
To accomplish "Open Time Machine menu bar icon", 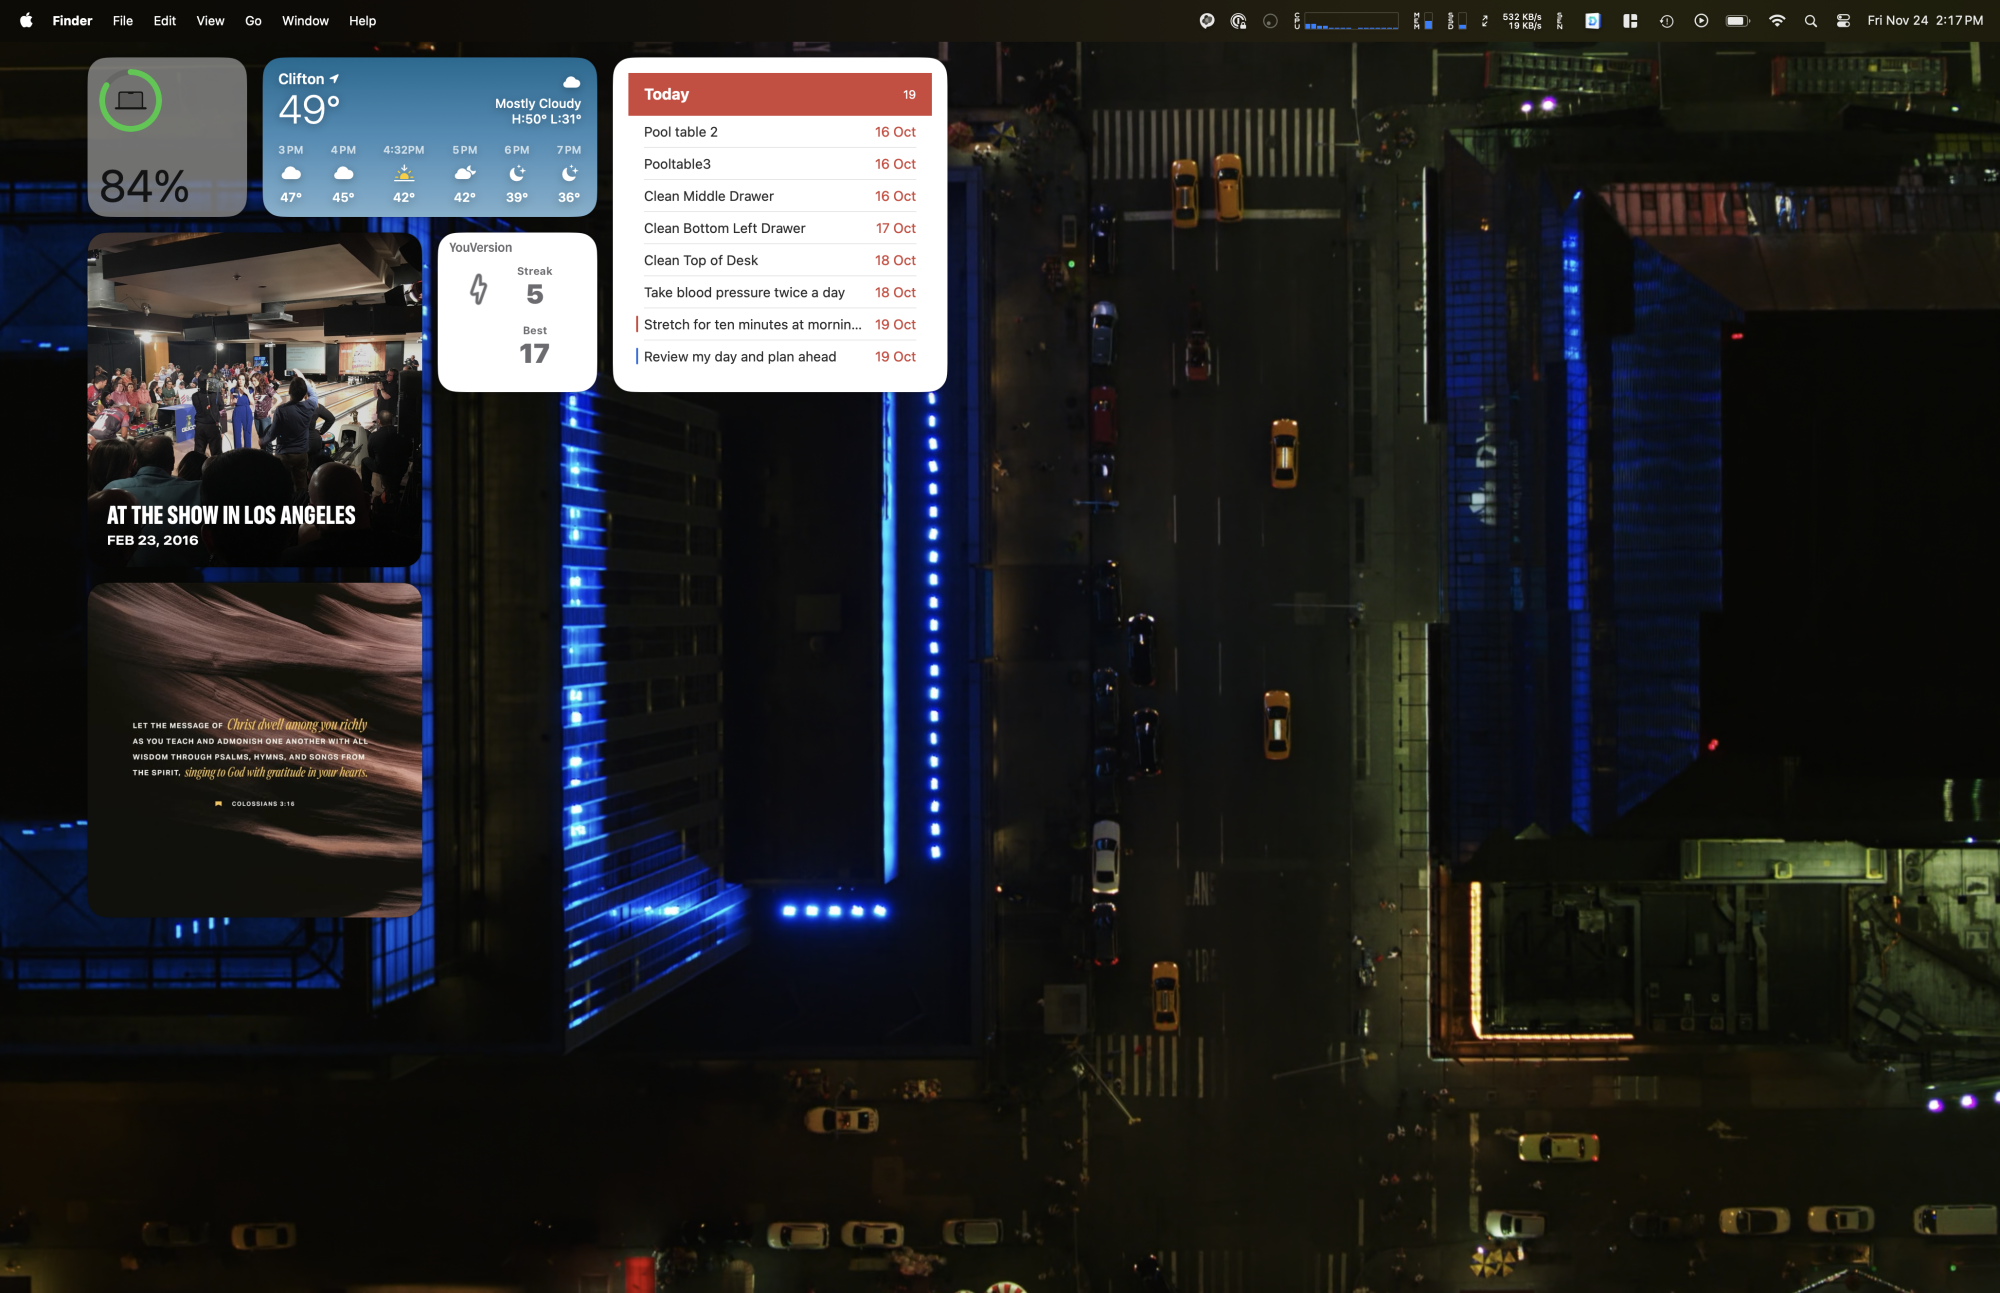I will coord(1666,20).
